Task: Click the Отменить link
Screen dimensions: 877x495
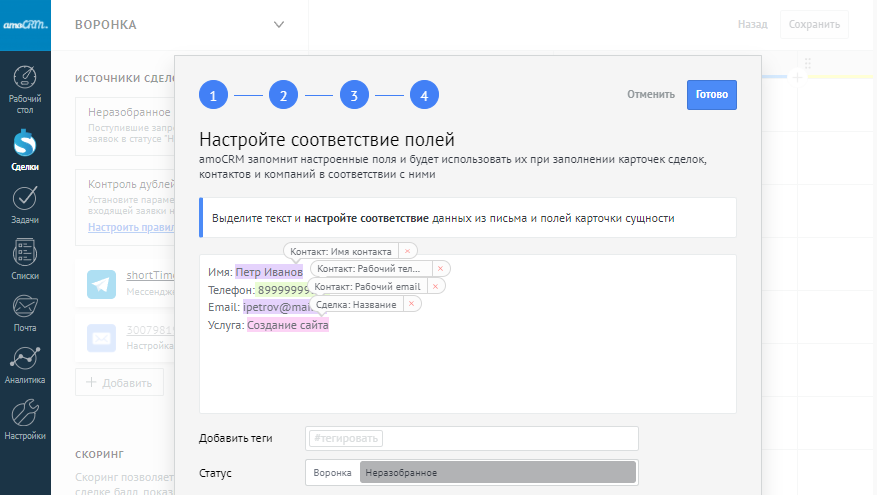Action: coord(651,95)
